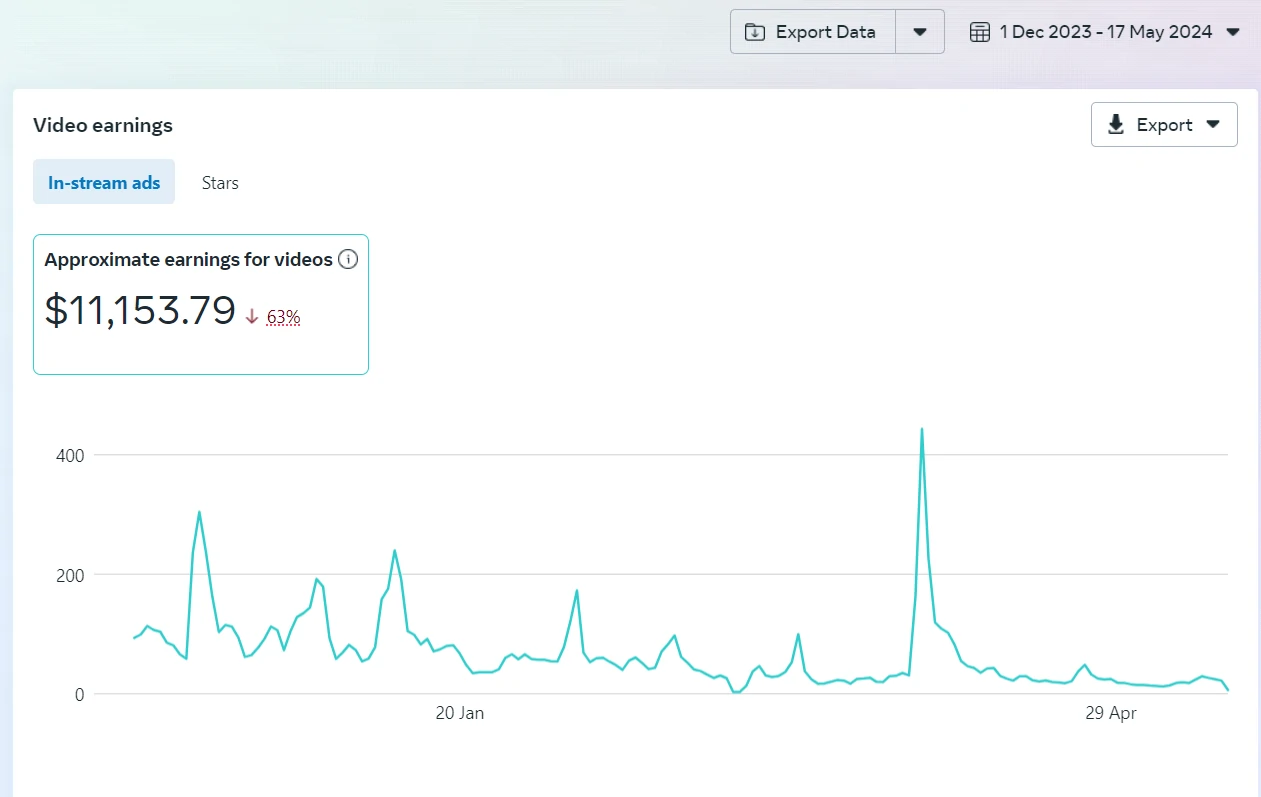Switch to the Stars tab
Screen dimensions: 1261x797
(220, 182)
